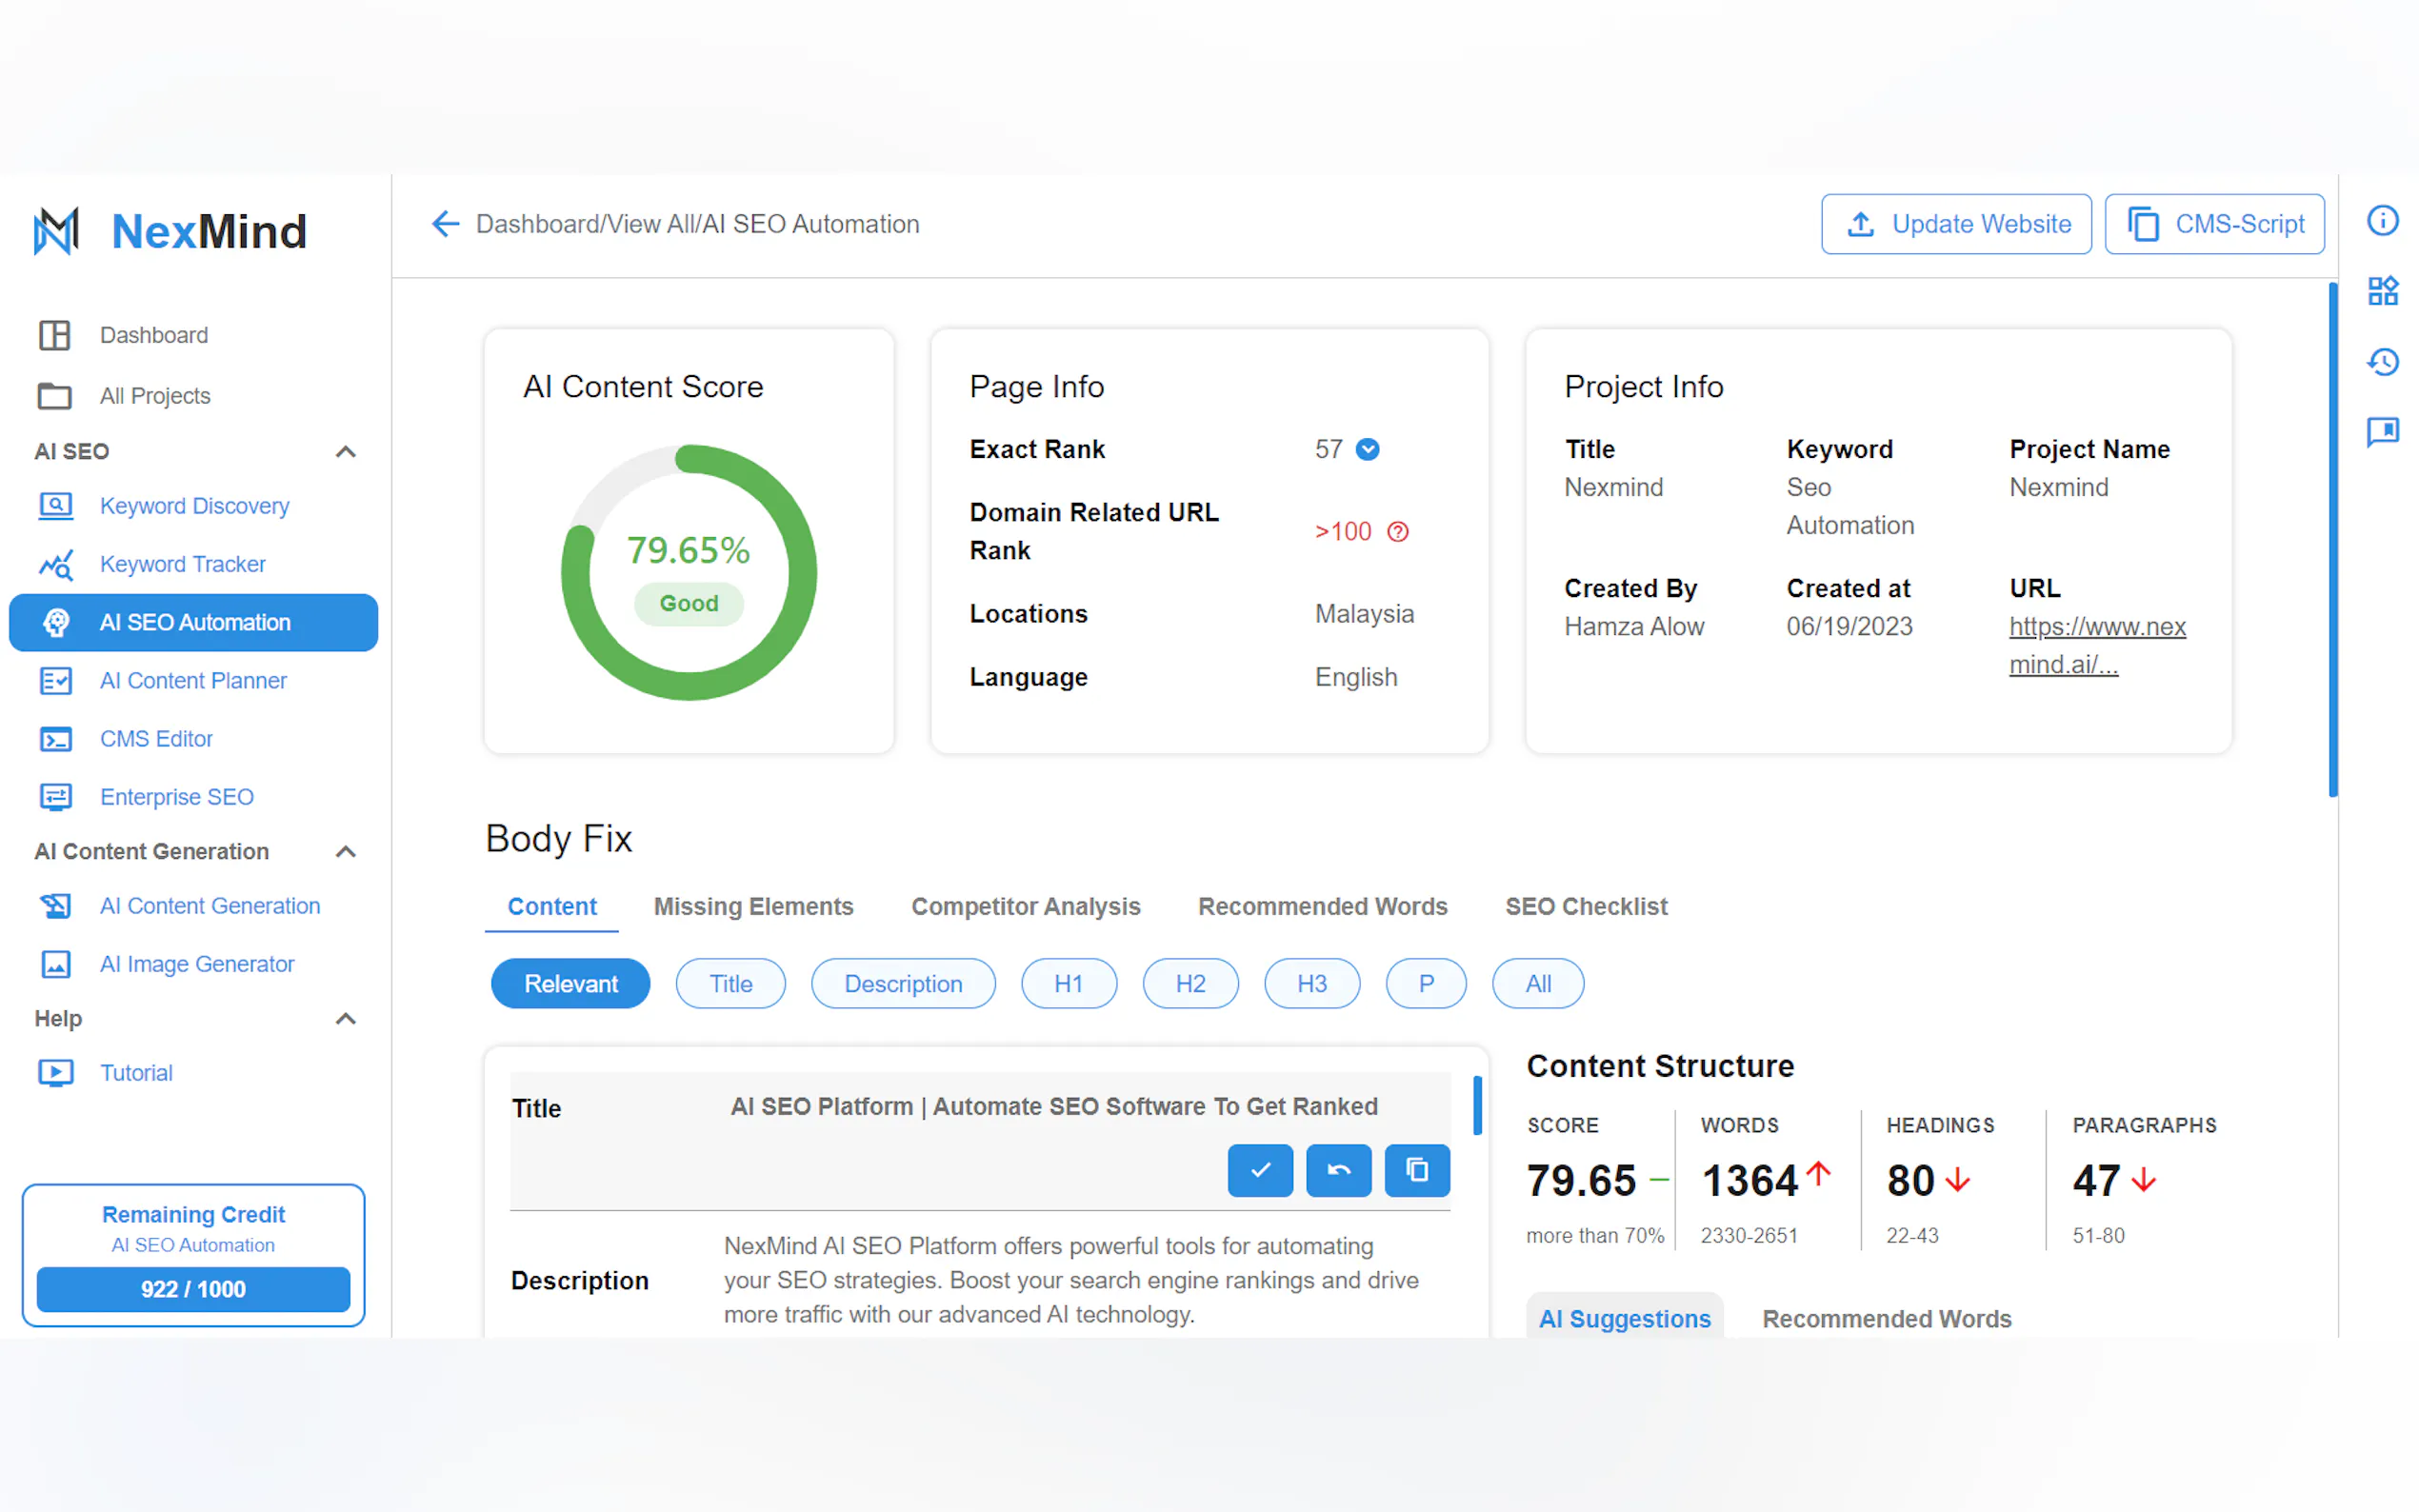Click the Update Website button

[x=1955, y=224]
